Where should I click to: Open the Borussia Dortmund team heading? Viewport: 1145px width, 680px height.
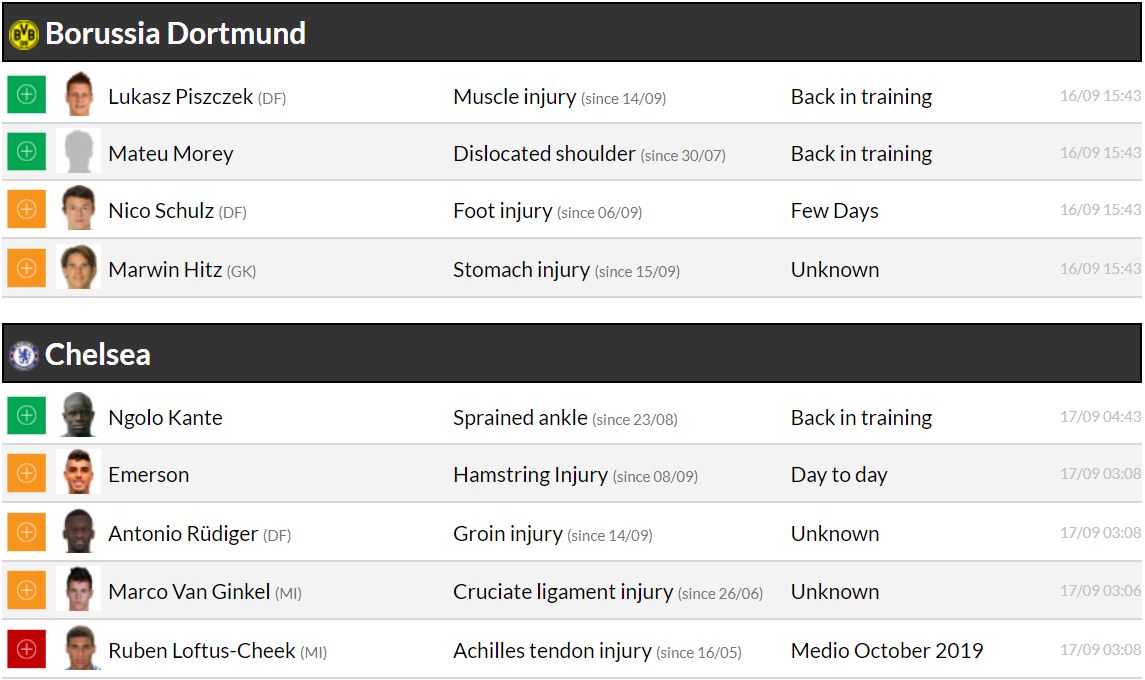(175, 34)
